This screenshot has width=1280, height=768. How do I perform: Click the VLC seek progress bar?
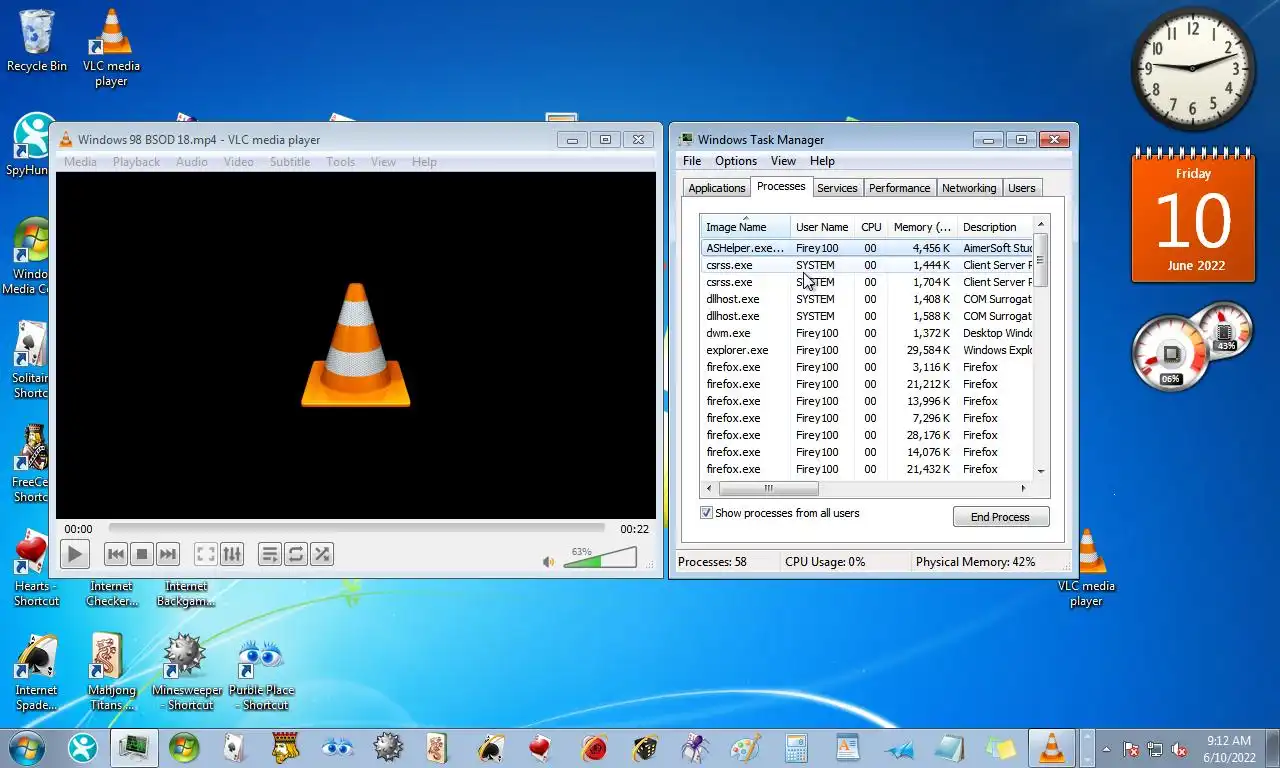coord(357,528)
